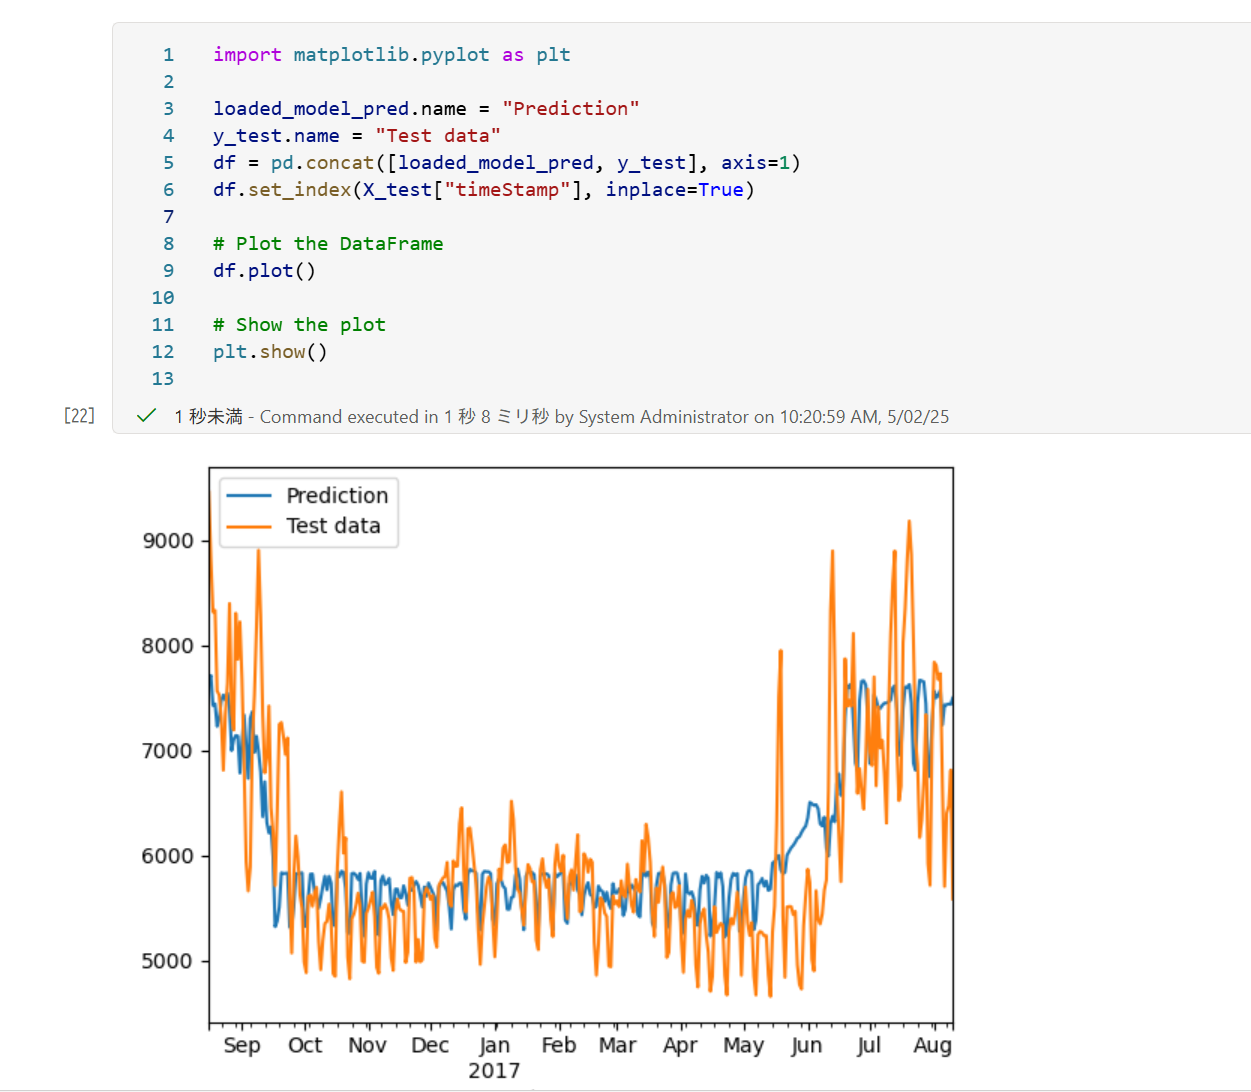The image size is (1251, 1092).
Task: Click the green success checkmark icon
Action: 146,415
